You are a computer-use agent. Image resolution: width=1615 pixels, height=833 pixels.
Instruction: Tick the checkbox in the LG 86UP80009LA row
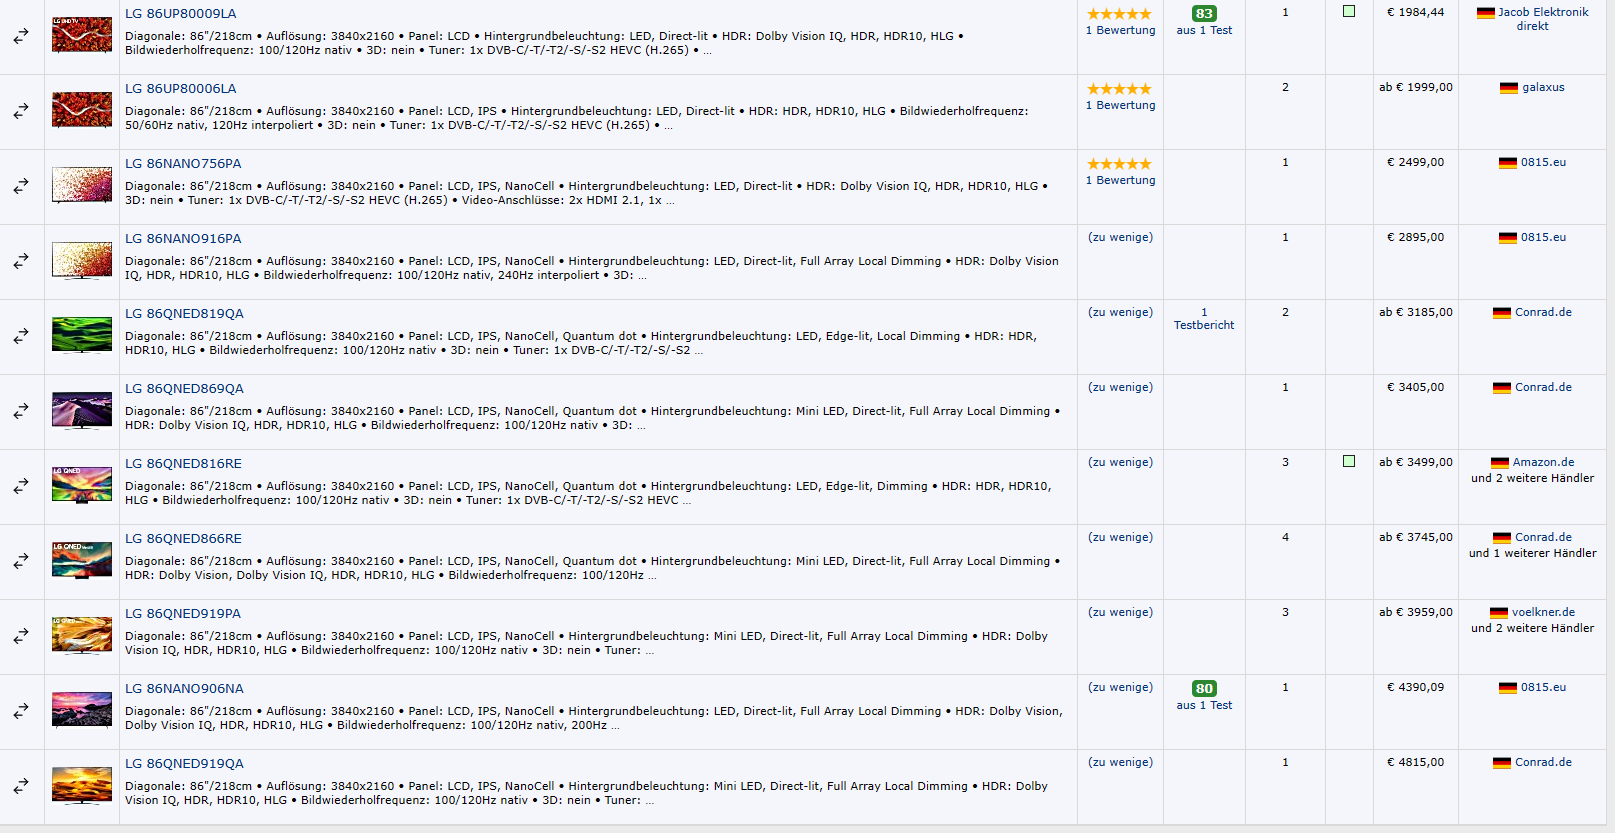tap(1349, 12)
